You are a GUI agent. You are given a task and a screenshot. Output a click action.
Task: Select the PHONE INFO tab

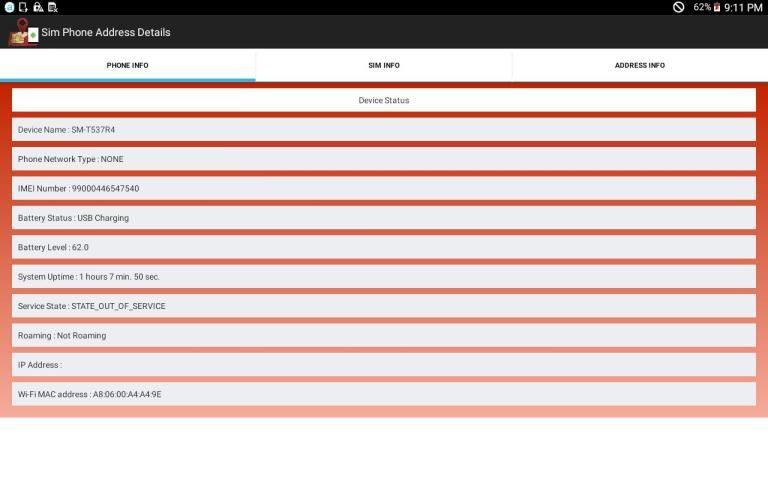pyautogui.click(x=127, y=65)
